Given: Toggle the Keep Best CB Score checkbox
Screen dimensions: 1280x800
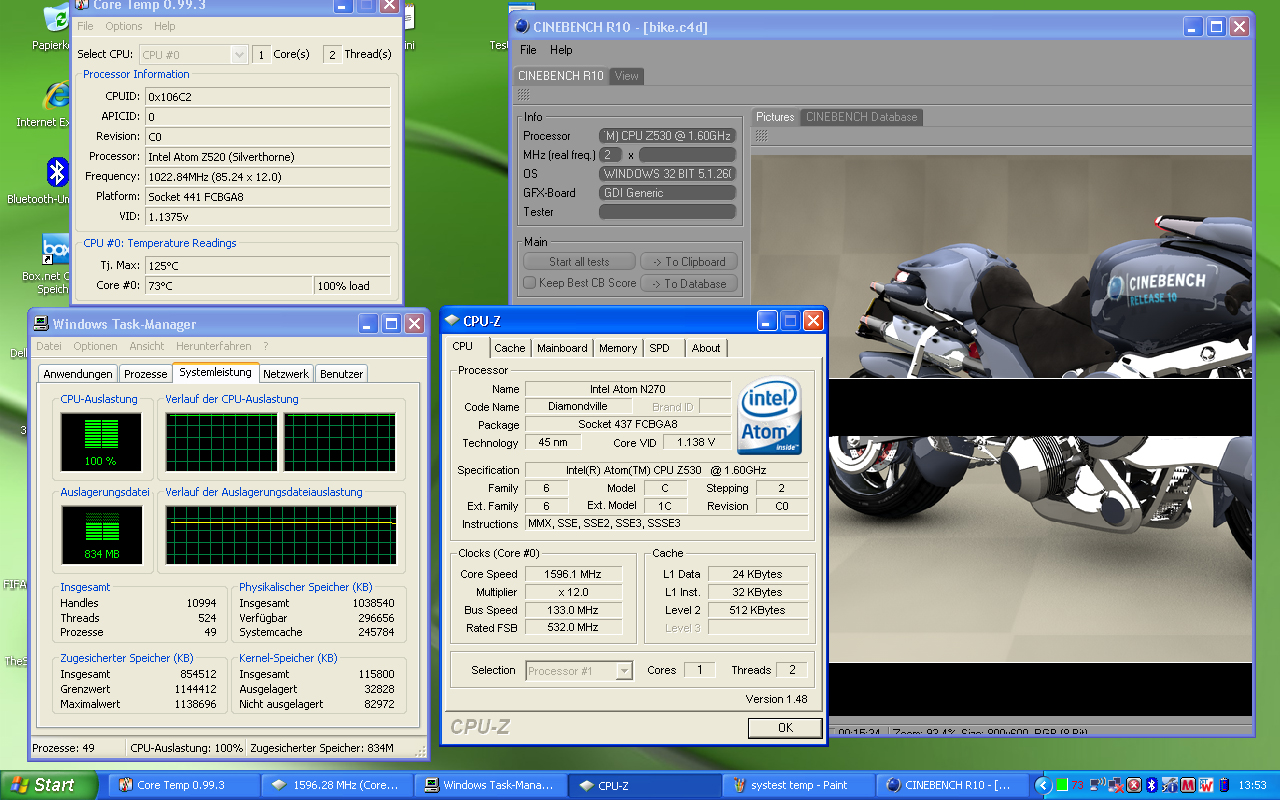Looking at the screenshot, I should [x=529, y=283].
